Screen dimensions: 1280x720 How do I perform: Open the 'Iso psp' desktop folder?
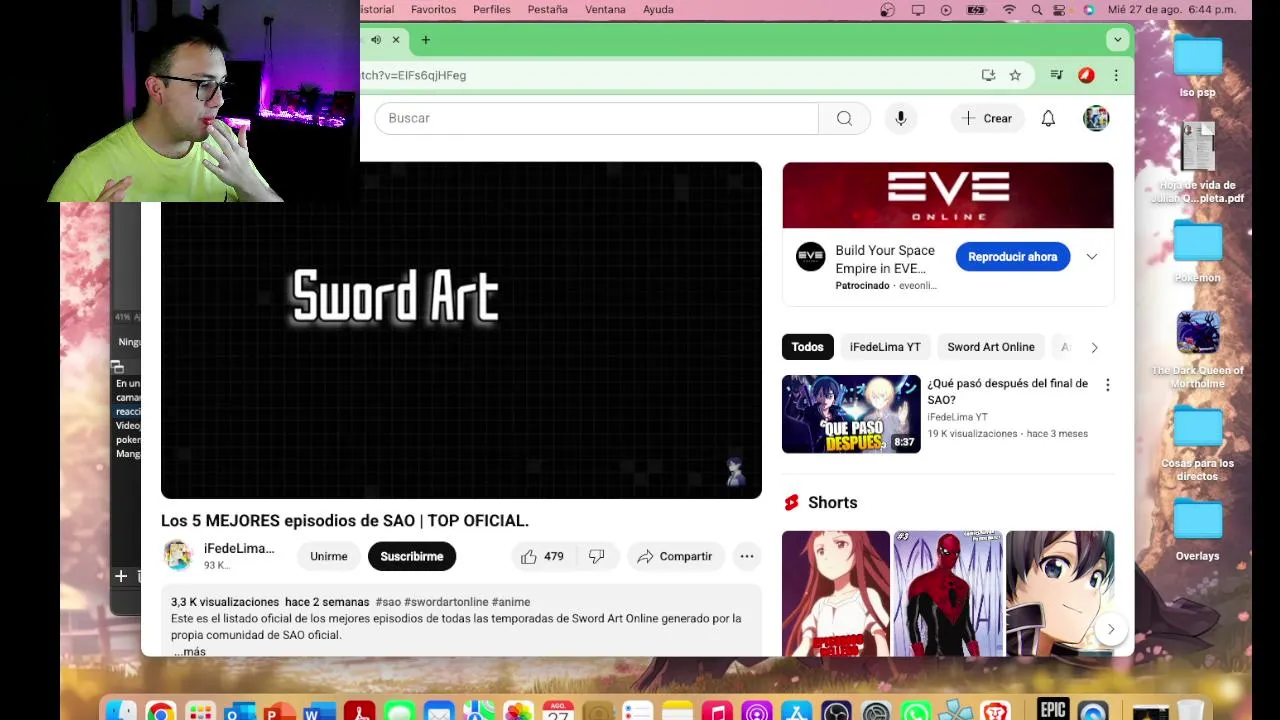click(1197, 66)
